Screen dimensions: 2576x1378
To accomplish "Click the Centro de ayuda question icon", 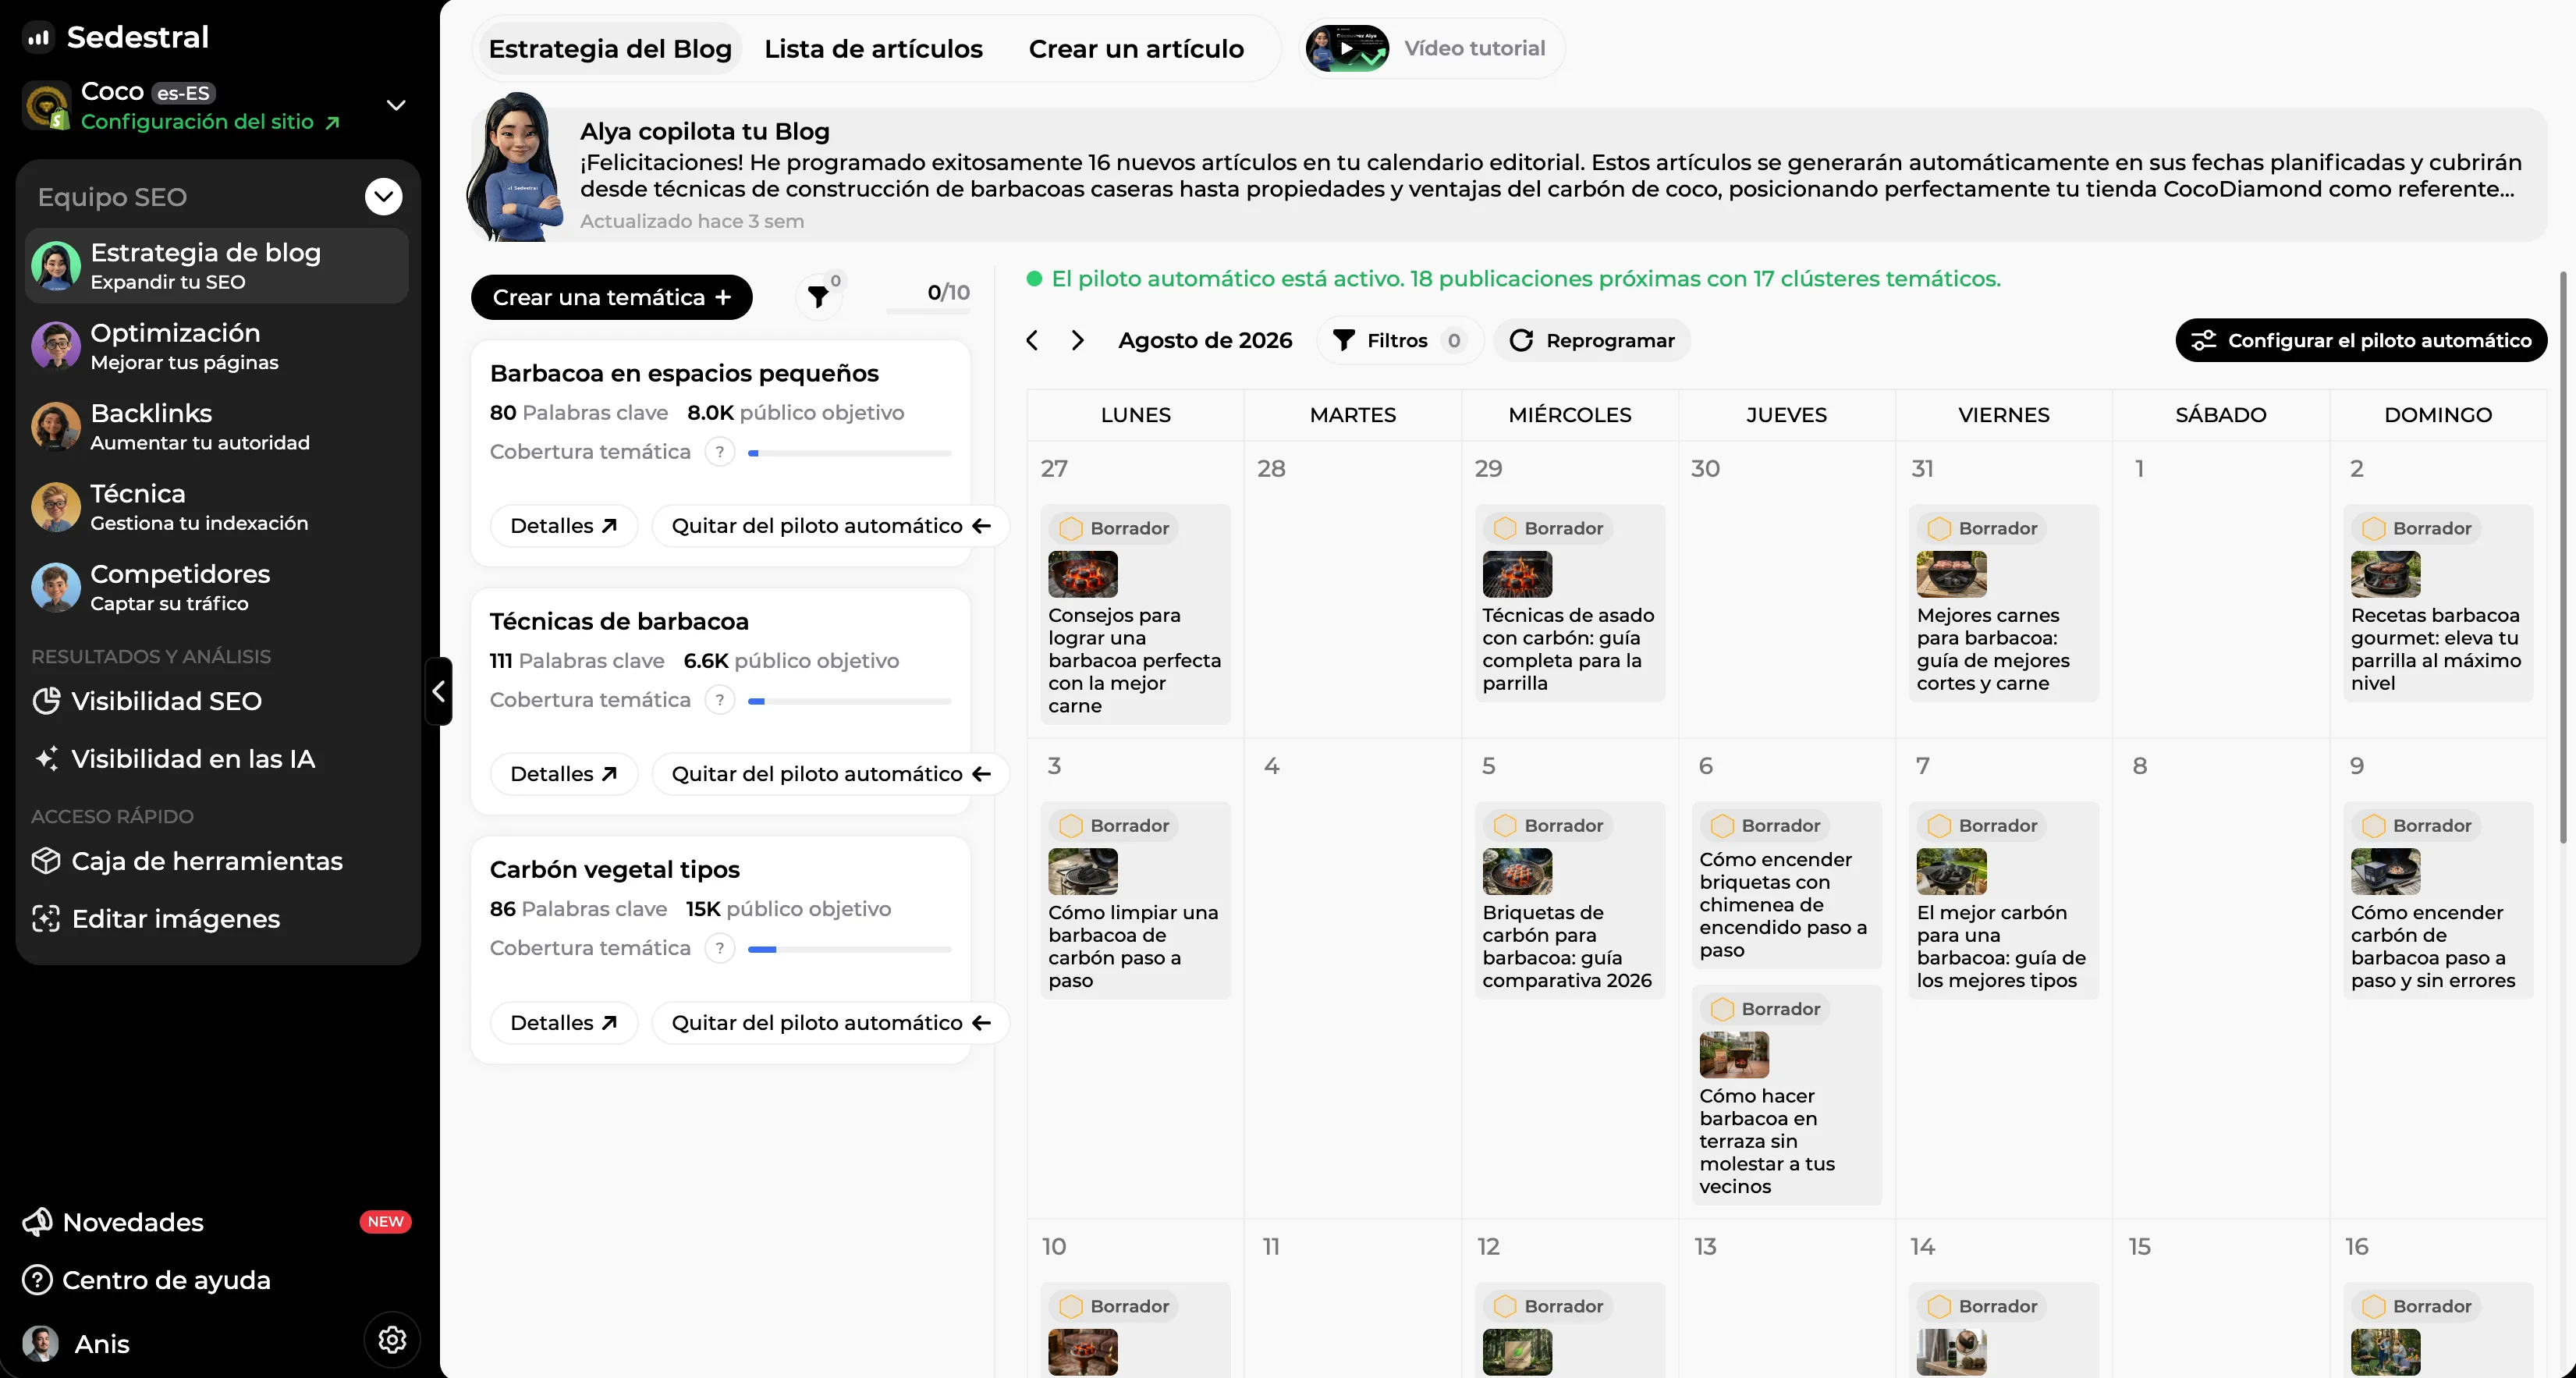I will (38, 1280).
